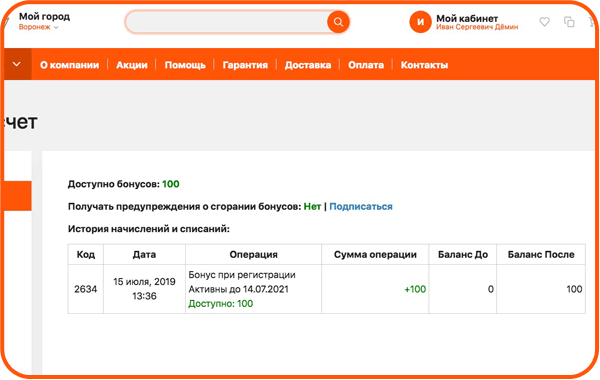Click the green Нет notification status
Image resolution: width=600 pixels, height=380 pixels.
[312, 207]
